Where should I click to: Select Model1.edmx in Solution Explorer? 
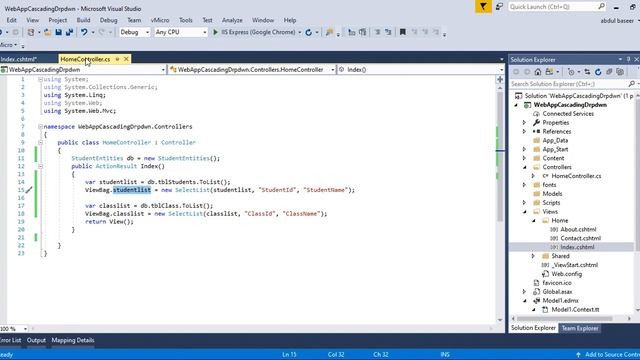[x=560, y=301]
